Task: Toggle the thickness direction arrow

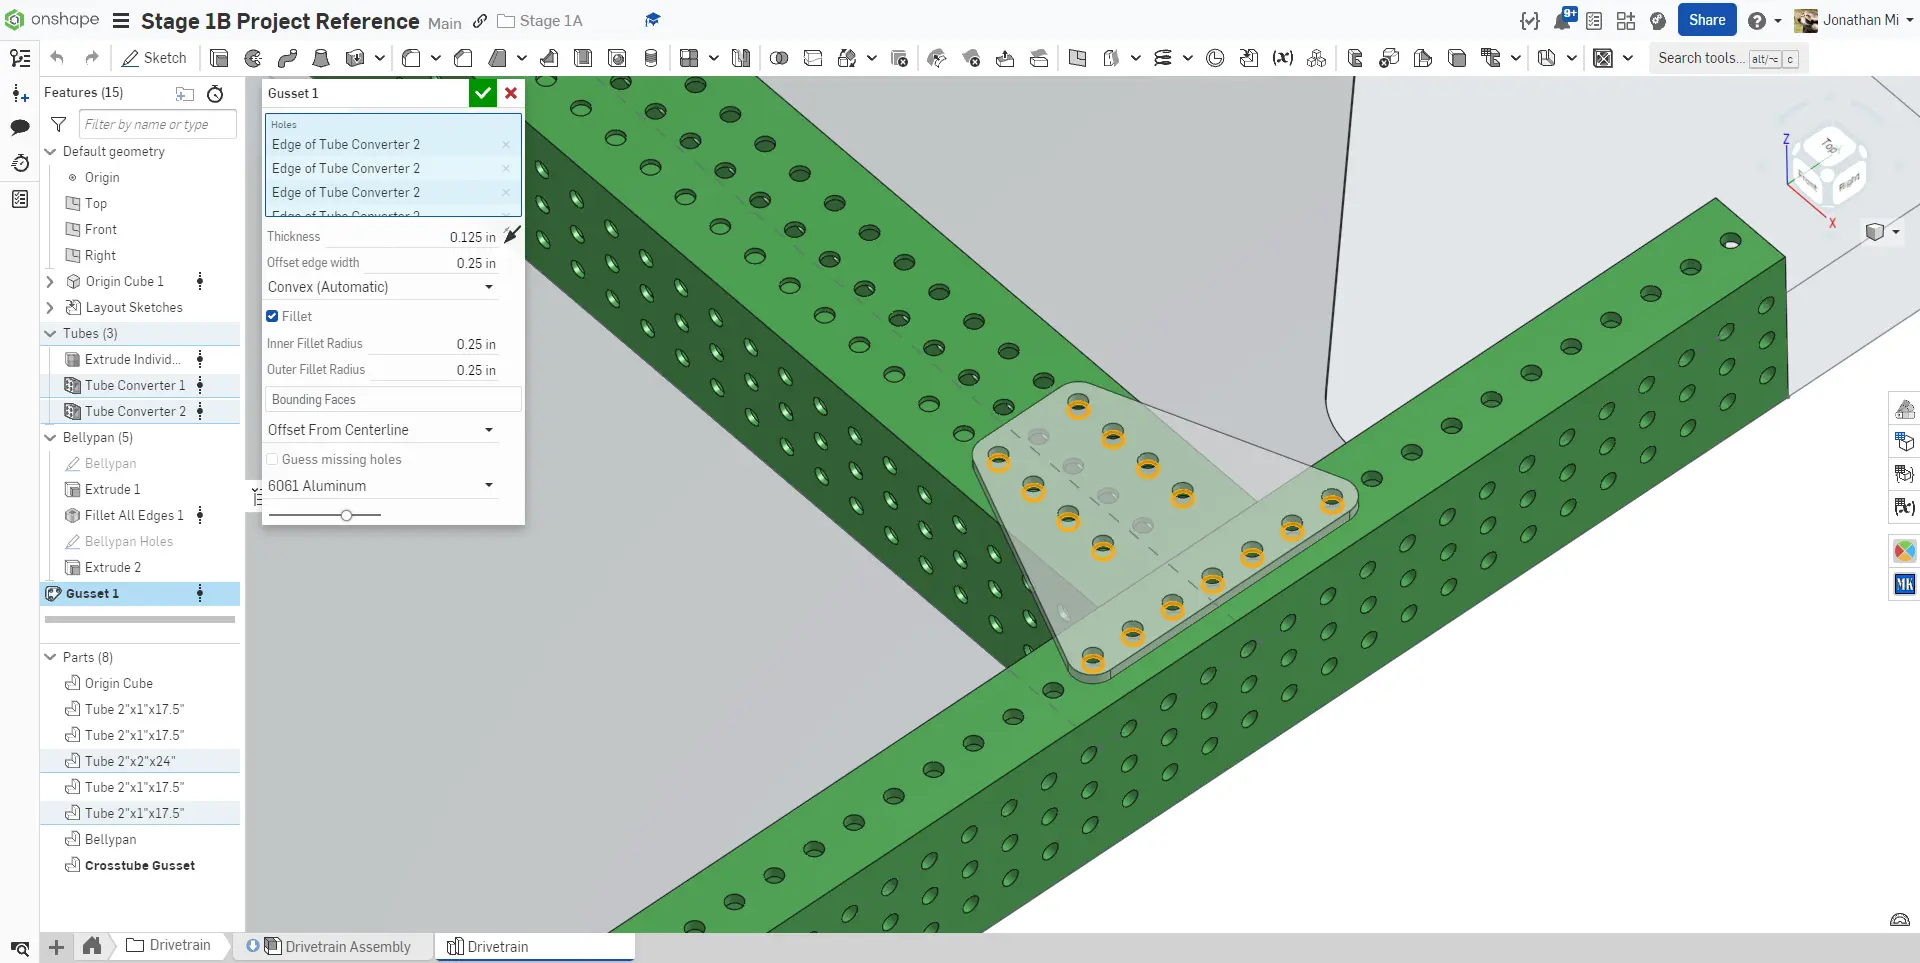Action: tap(512, 235)
